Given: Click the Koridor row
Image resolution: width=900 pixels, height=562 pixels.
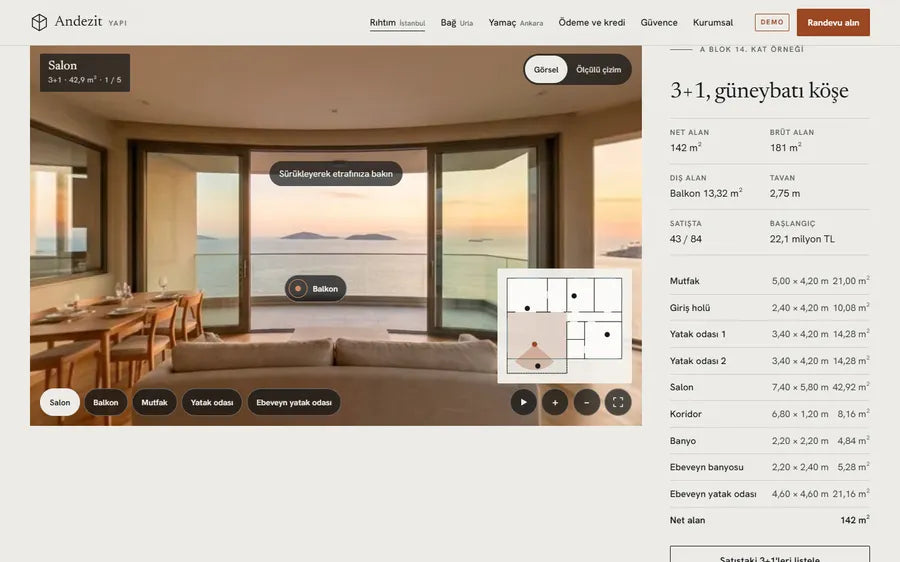Looking at the screenshot, I should (770, 414).
